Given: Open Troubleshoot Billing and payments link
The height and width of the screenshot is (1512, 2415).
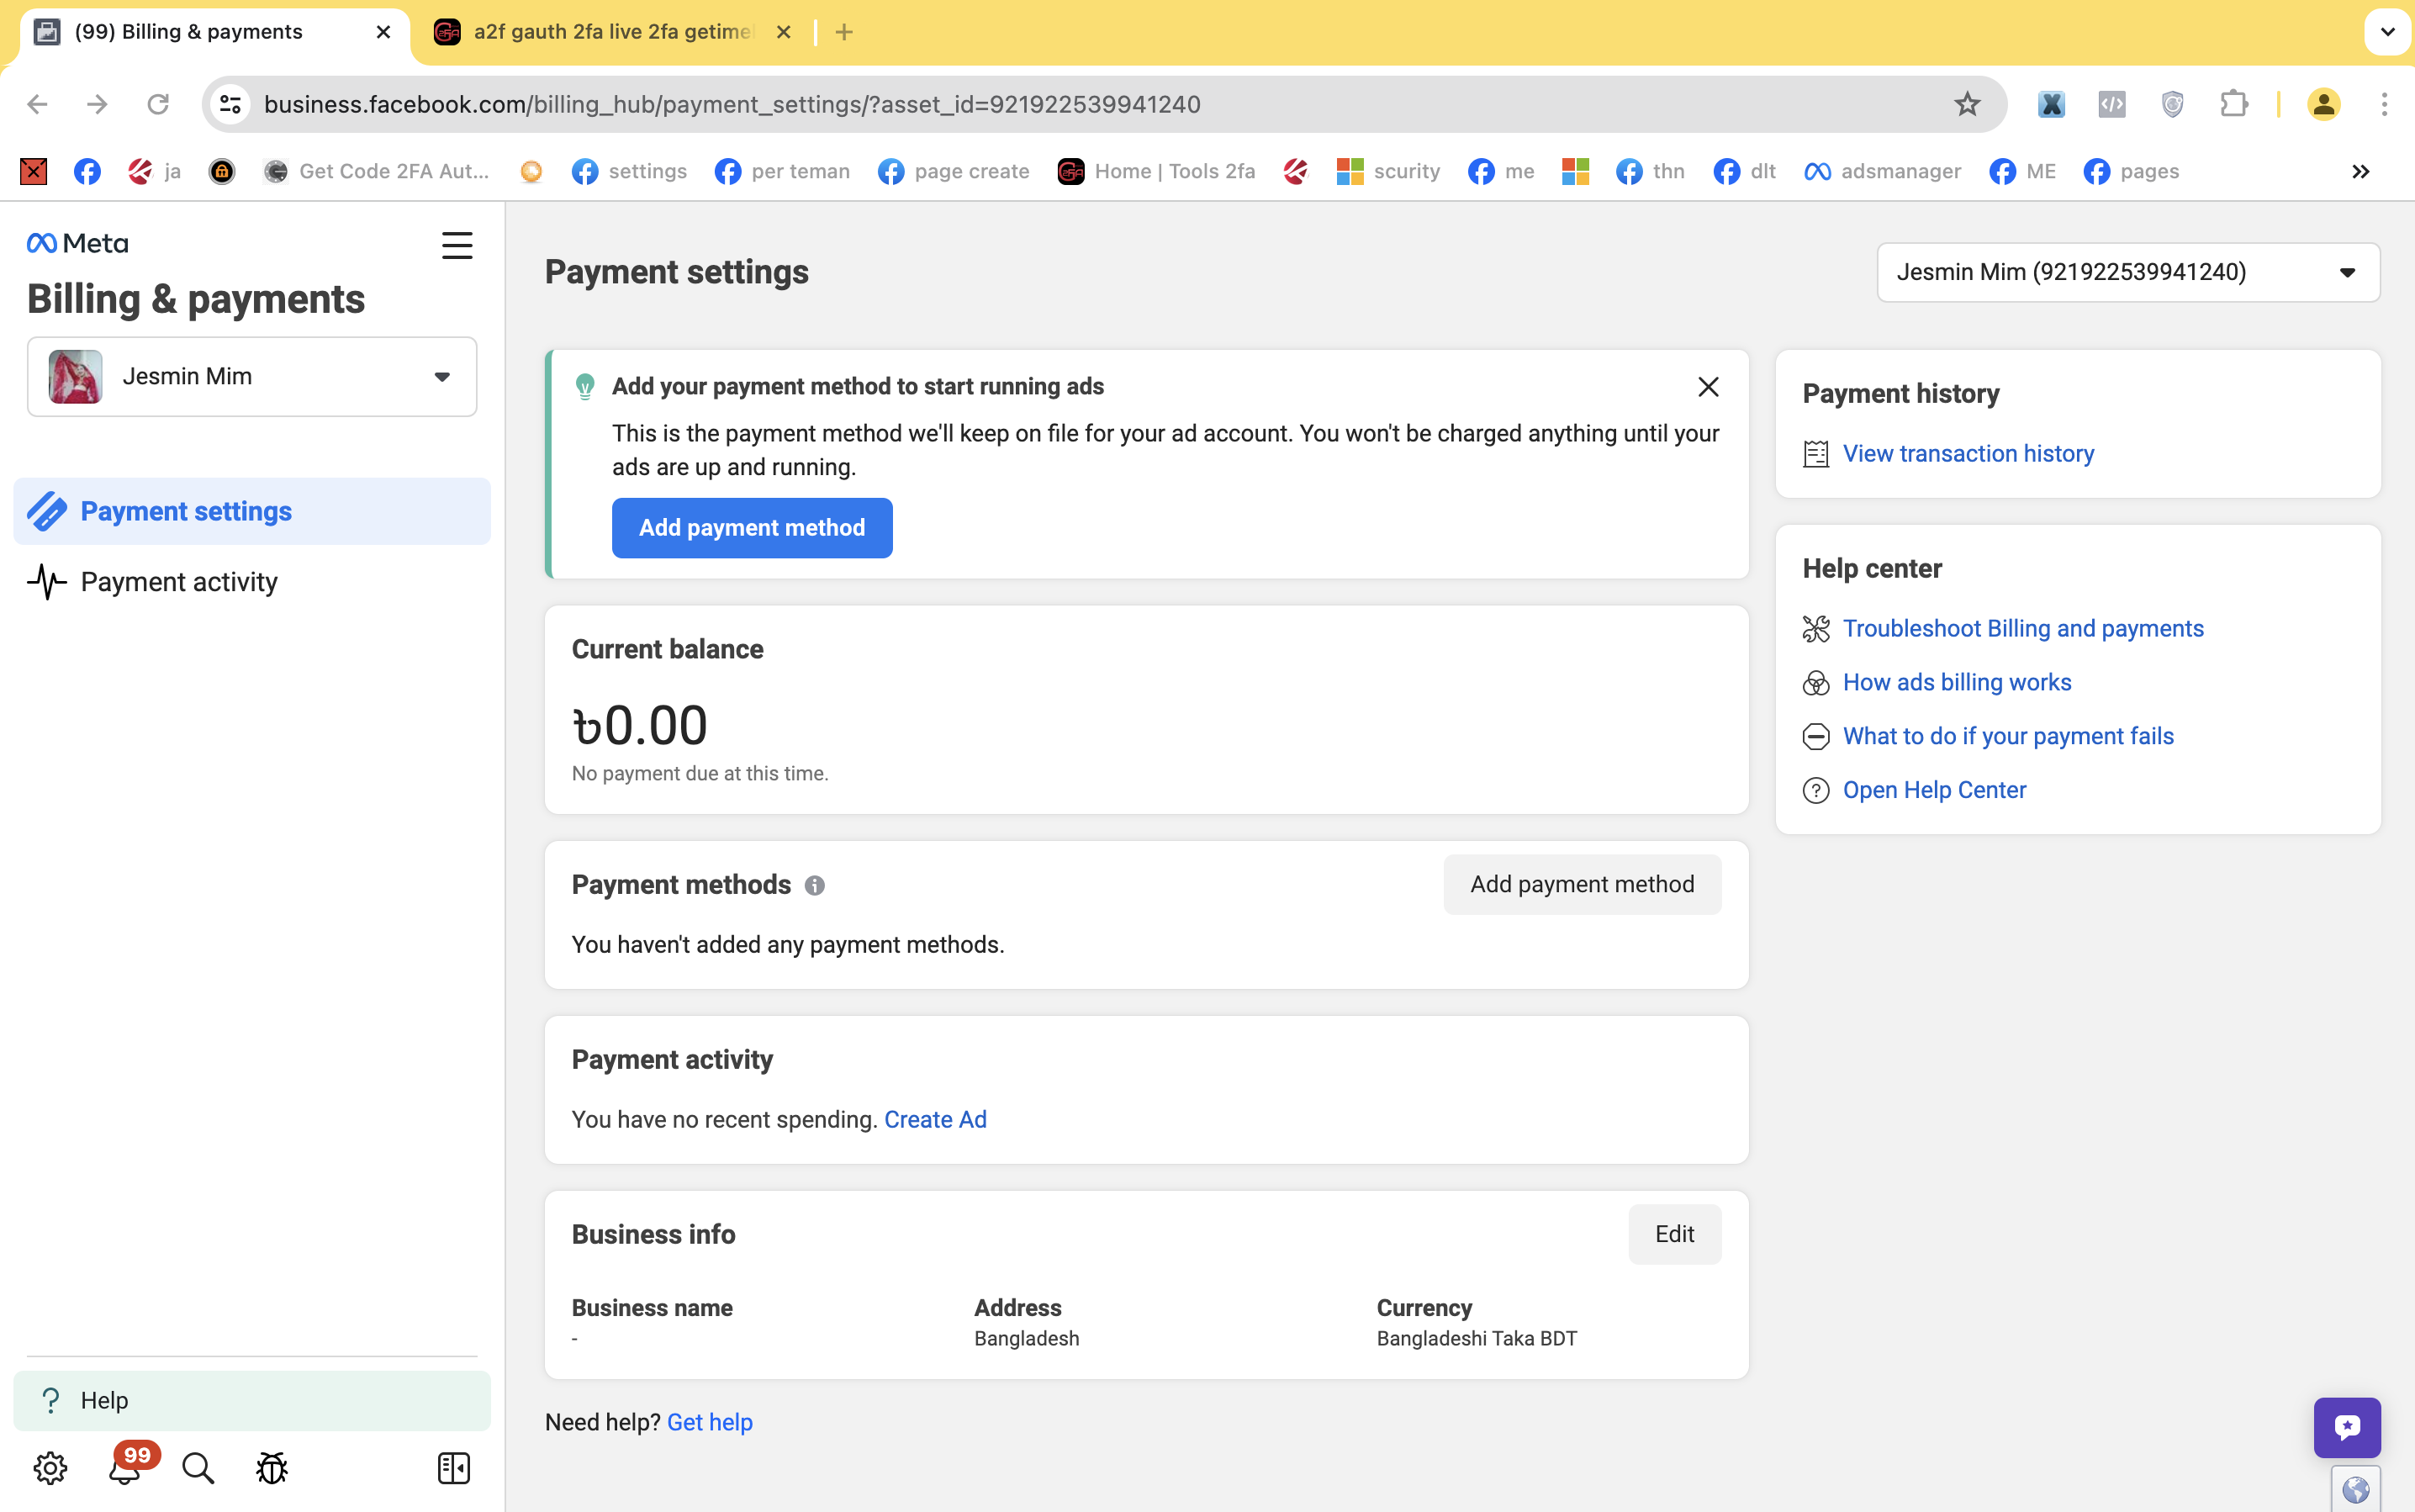Looking at the screenshot, I should click(x=2023, y=628).
